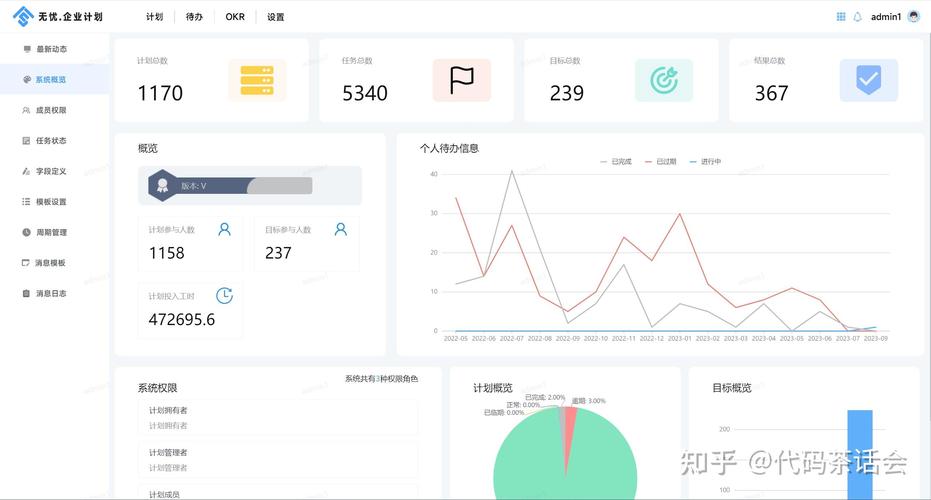Viewport: 931px width, 500px height.
Task: Click the 计划管理者 role row
Action: tap(278, 460)
